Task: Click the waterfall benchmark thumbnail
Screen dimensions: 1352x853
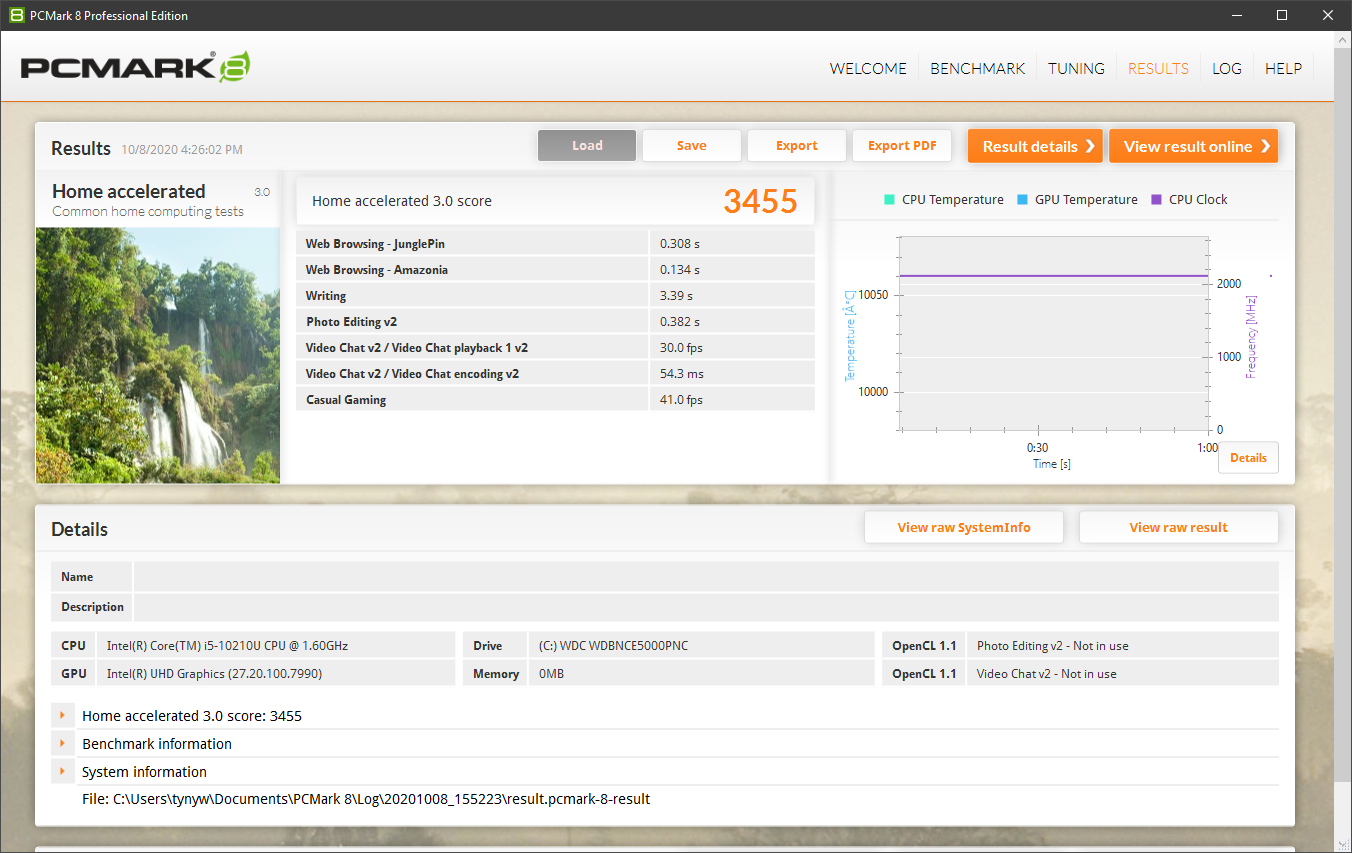Action: [x=158, y=355]
